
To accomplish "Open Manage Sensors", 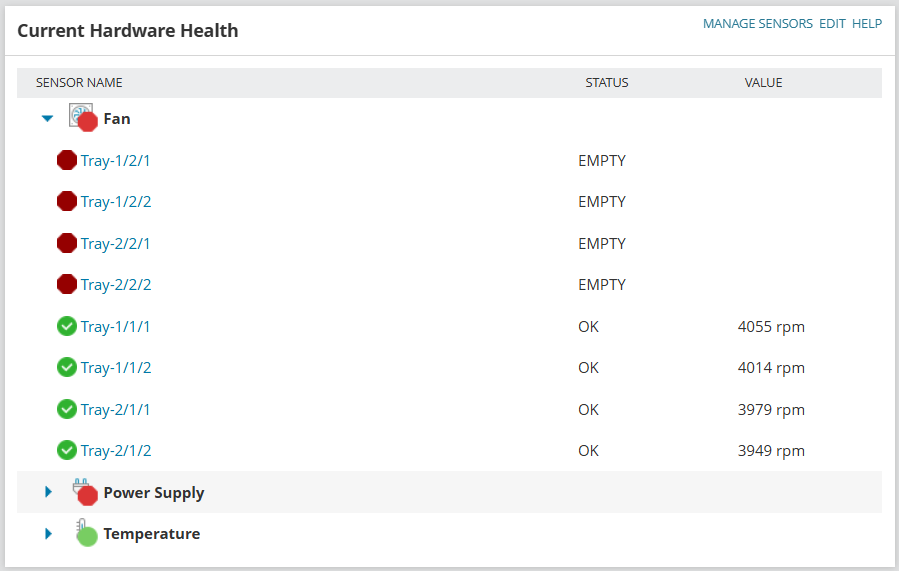I will (757, 23).
